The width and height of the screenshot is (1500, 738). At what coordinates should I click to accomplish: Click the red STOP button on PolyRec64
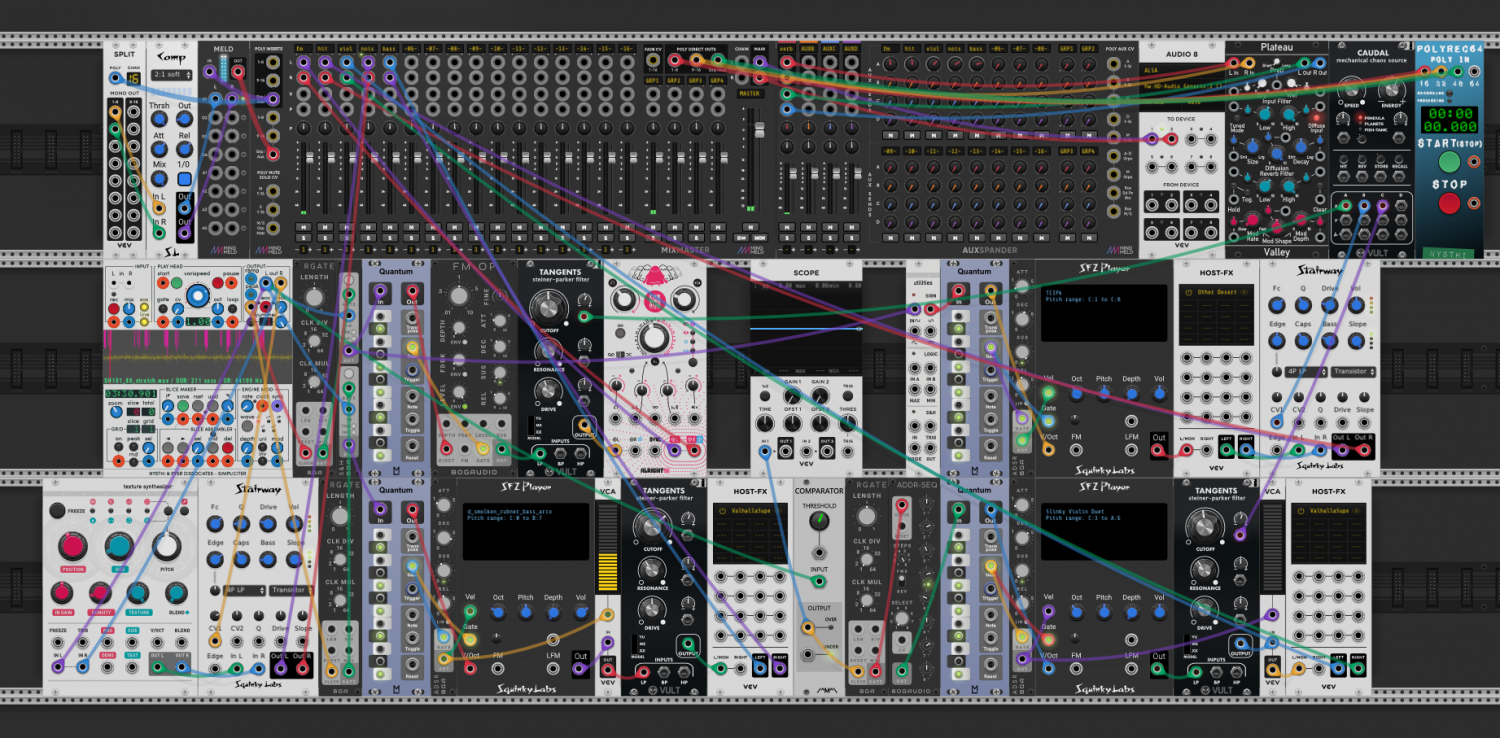point(1449,205)
